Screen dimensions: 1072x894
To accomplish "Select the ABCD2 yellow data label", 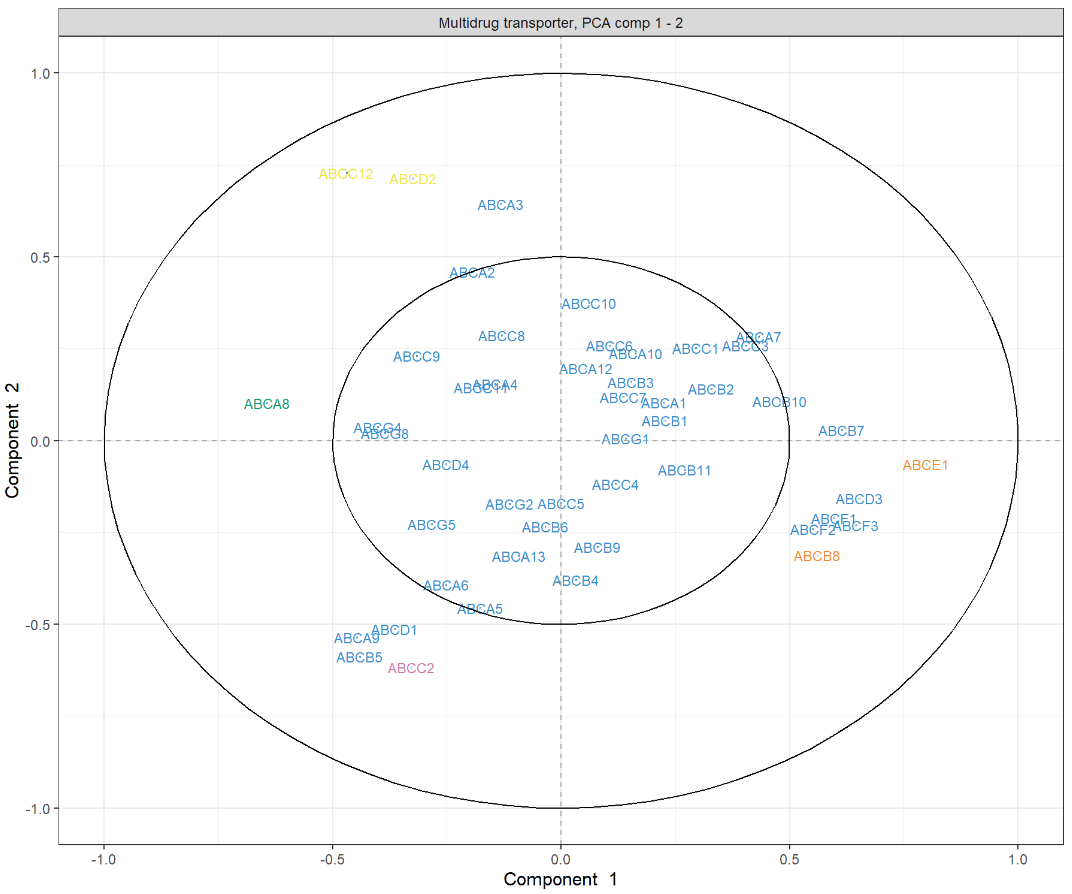I will point(412,180).
